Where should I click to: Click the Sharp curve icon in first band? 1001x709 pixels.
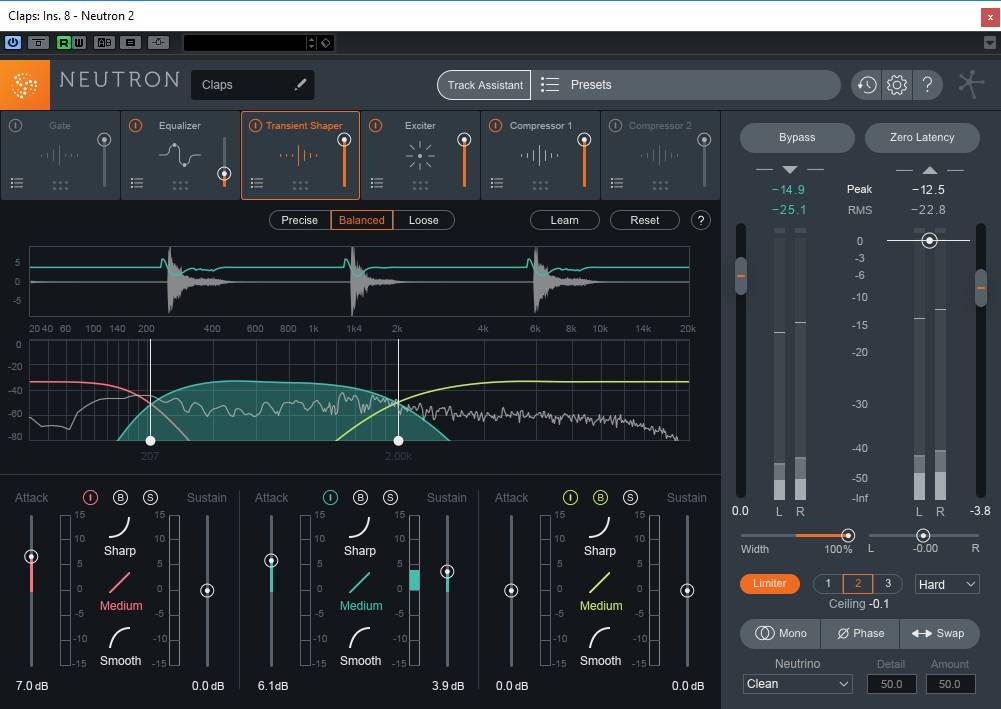[120, 527]
